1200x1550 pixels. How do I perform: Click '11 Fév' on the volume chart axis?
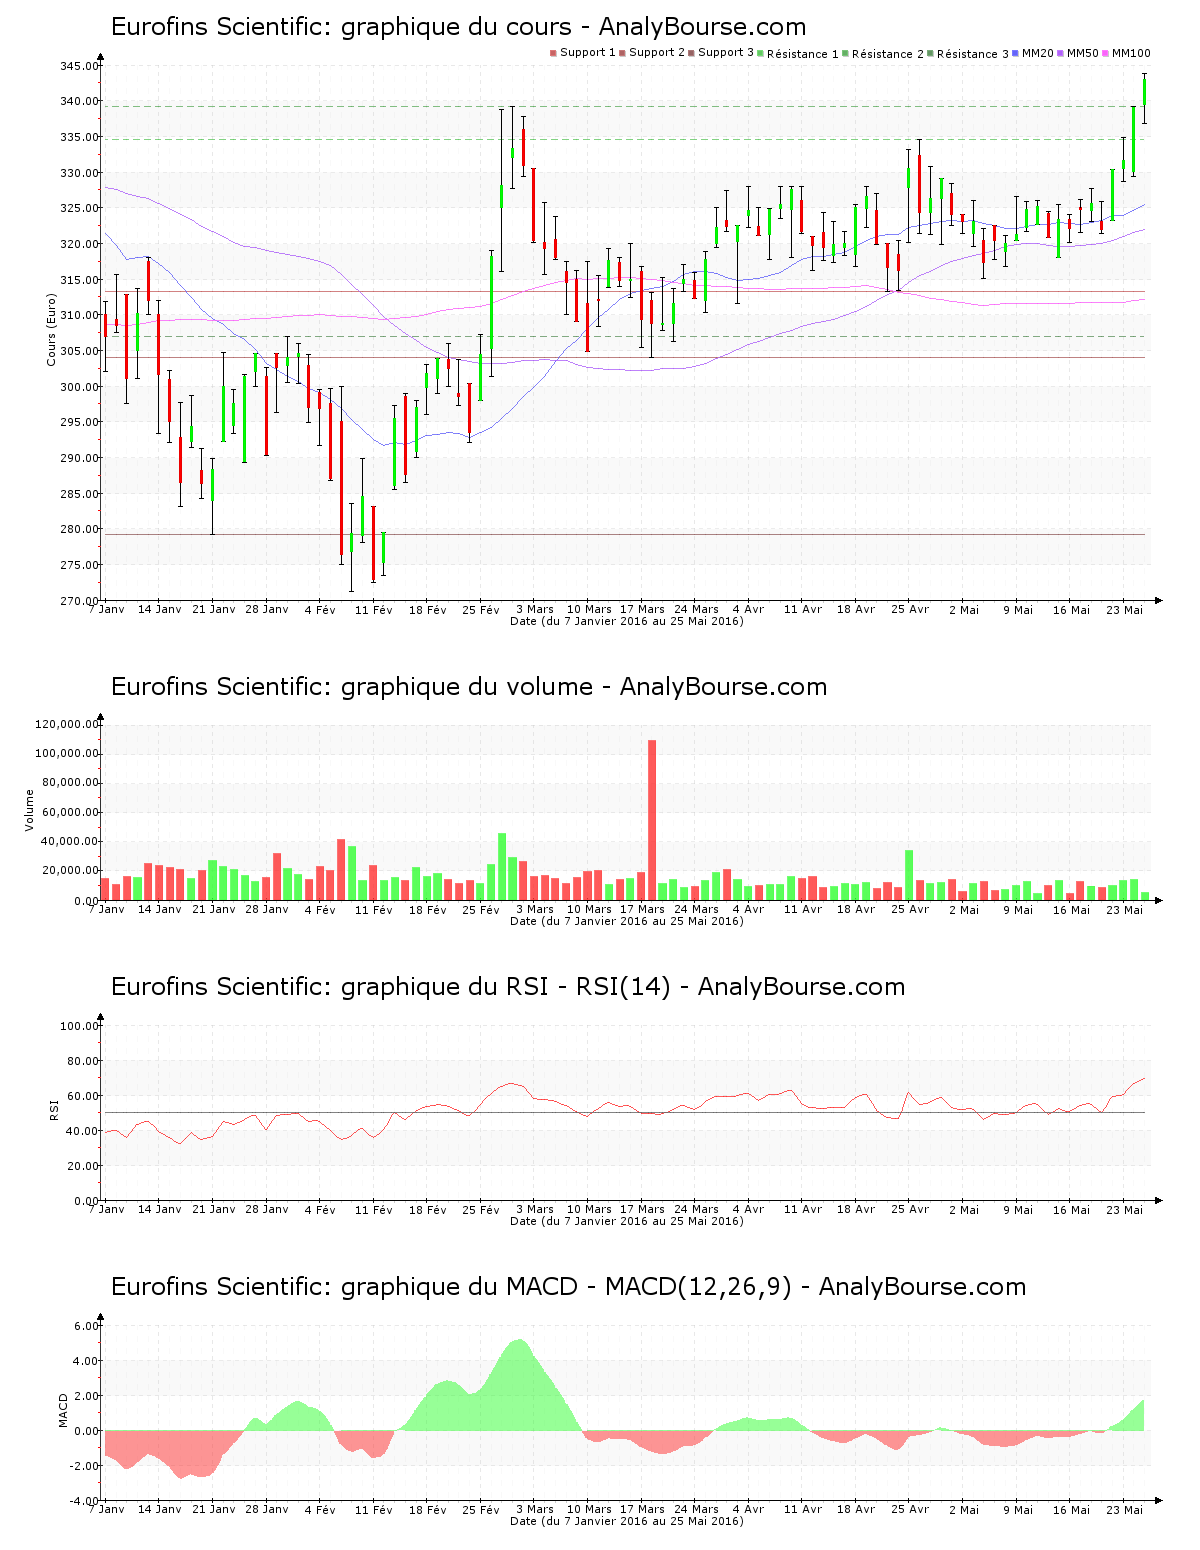374,909
